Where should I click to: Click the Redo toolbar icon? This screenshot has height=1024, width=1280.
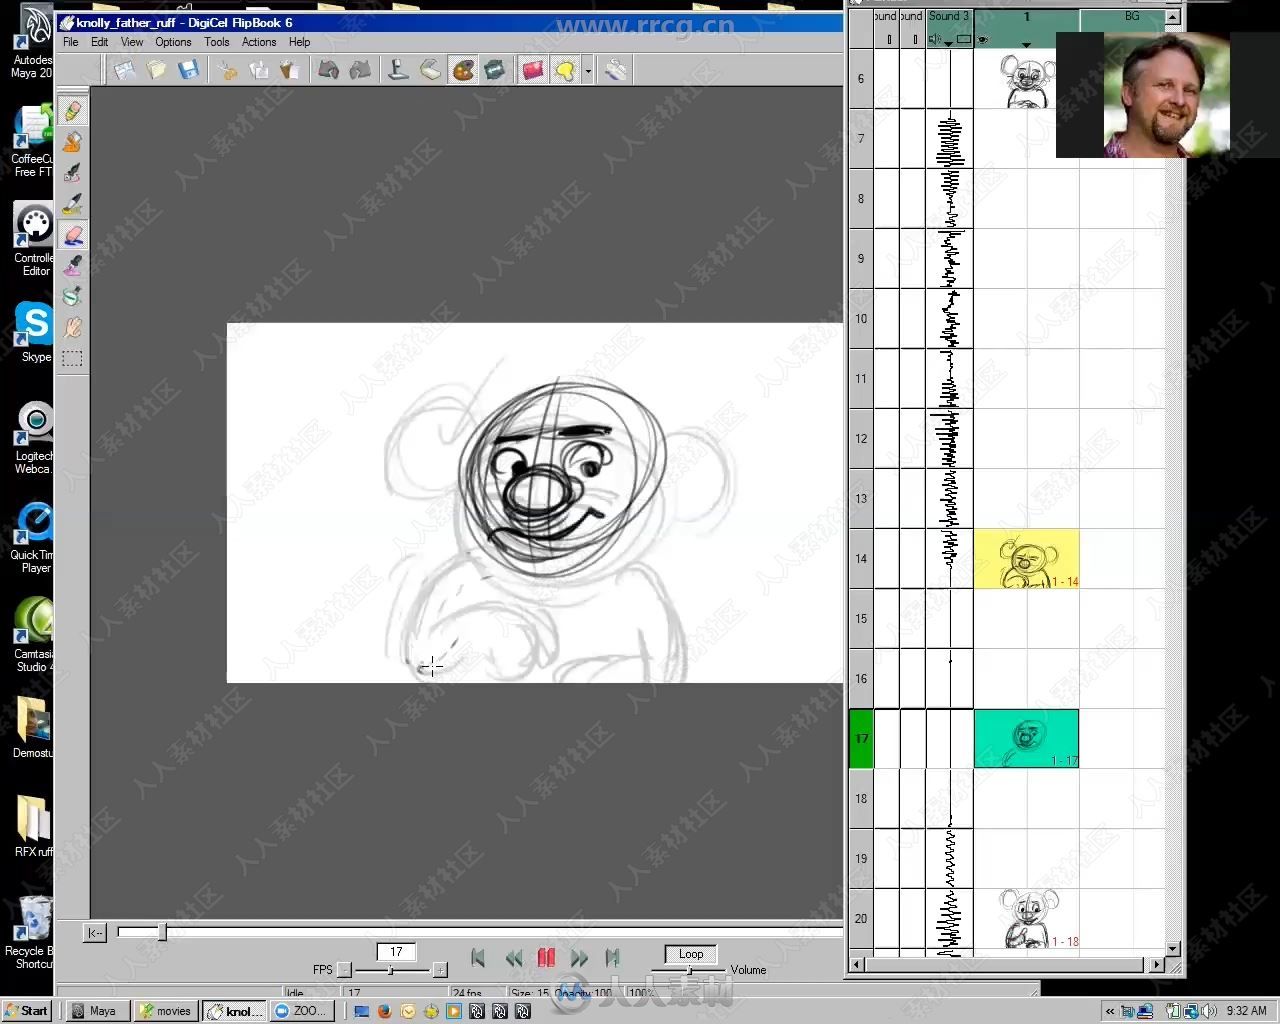361,70
